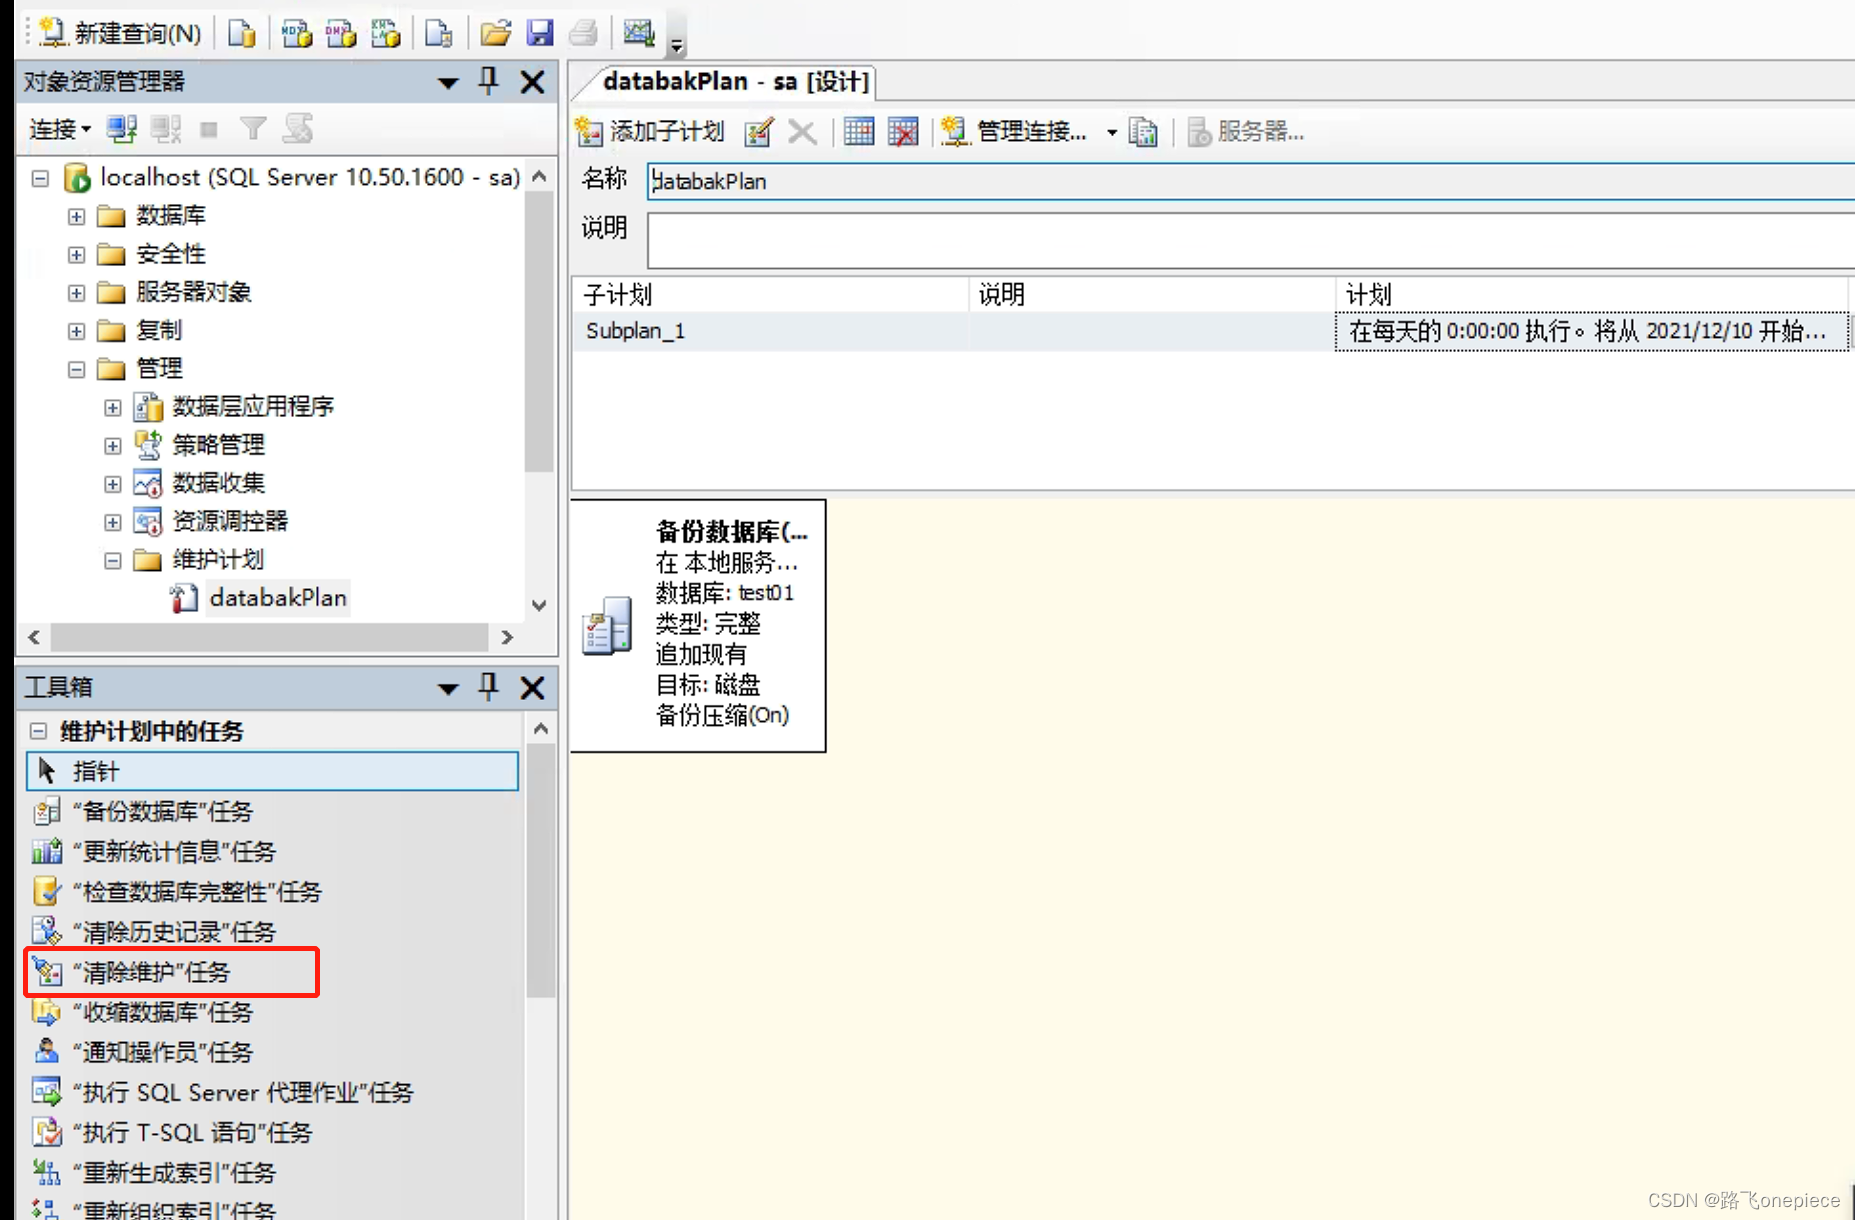
Task: Click the Save disk icon in toolbar
Action: point(540,33)
